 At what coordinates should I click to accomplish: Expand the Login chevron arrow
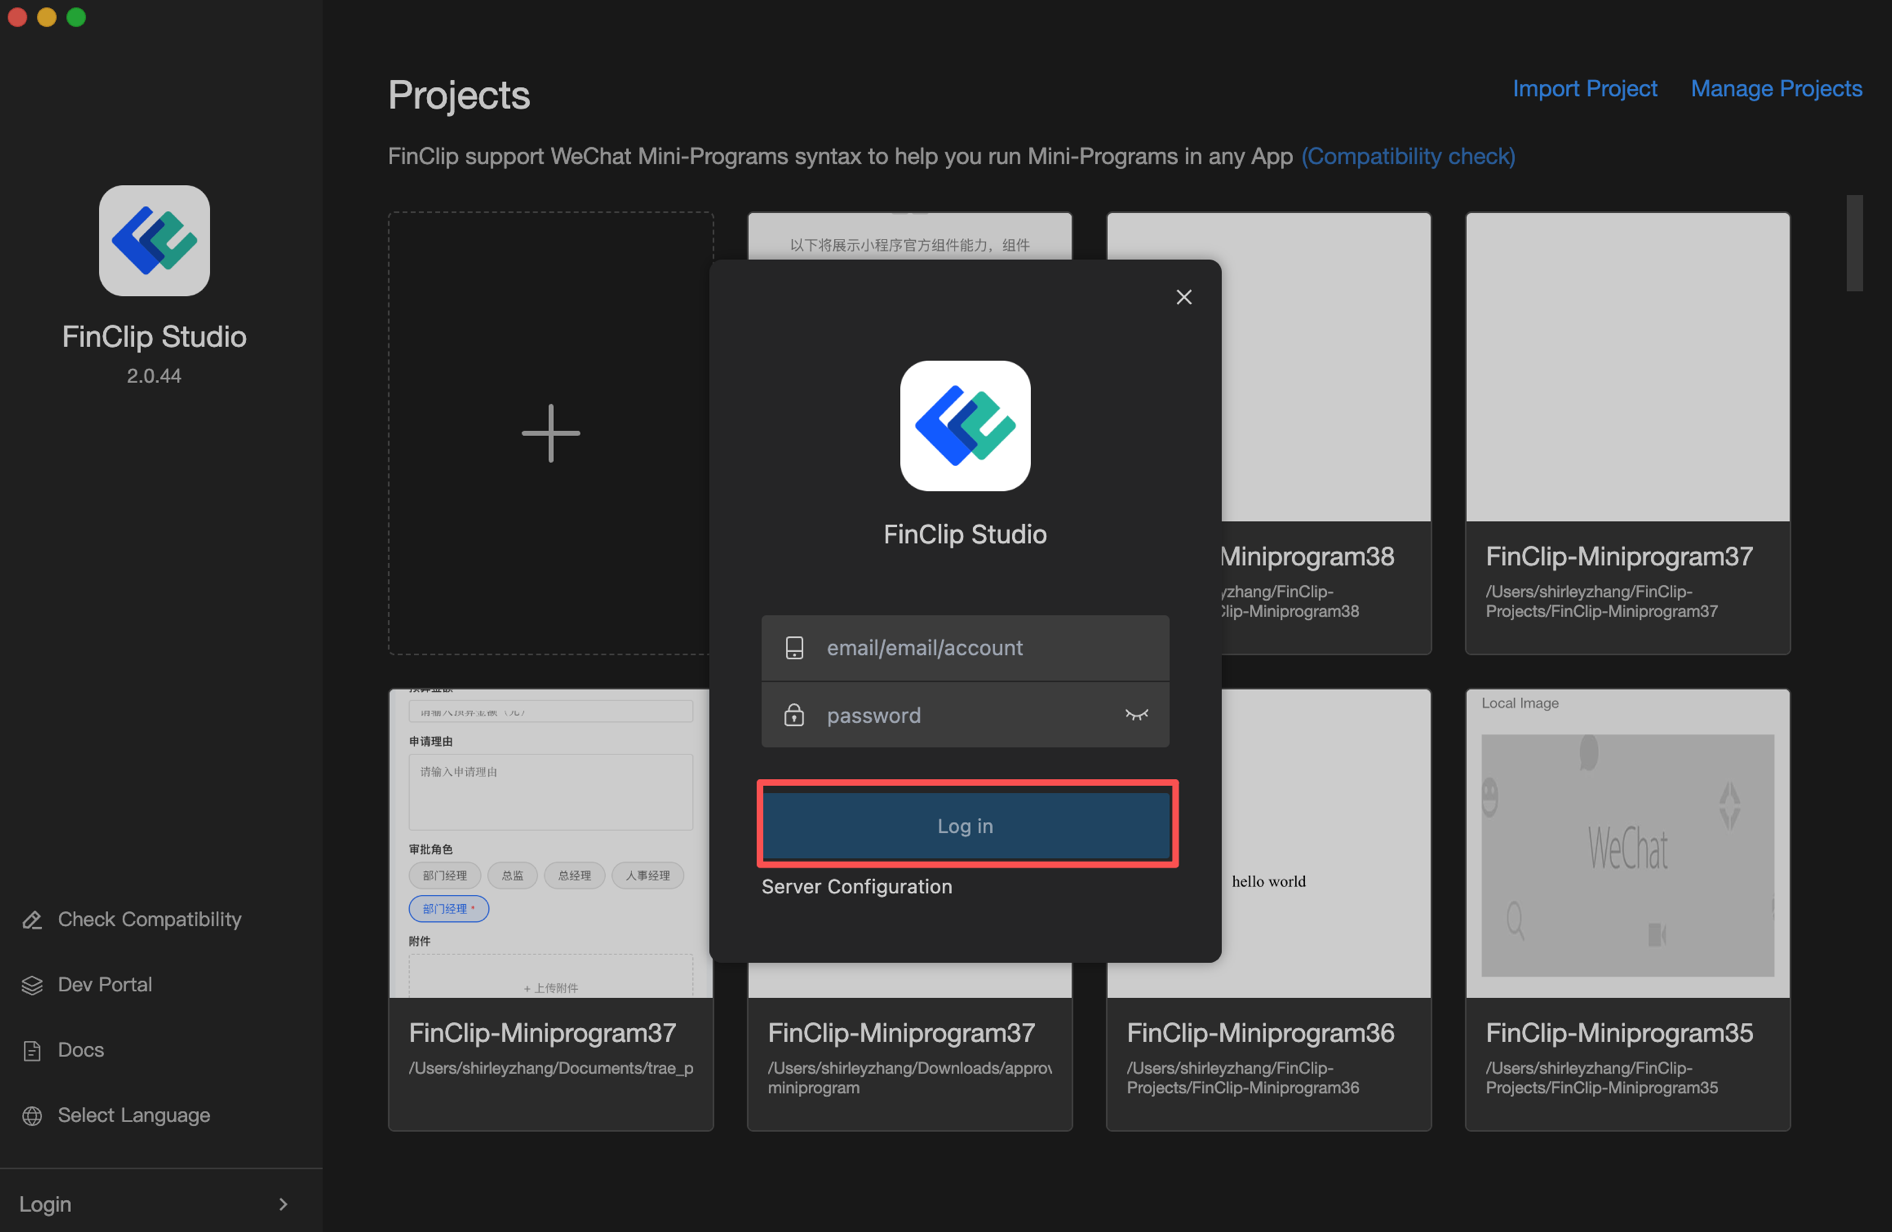pos(283,1204)
